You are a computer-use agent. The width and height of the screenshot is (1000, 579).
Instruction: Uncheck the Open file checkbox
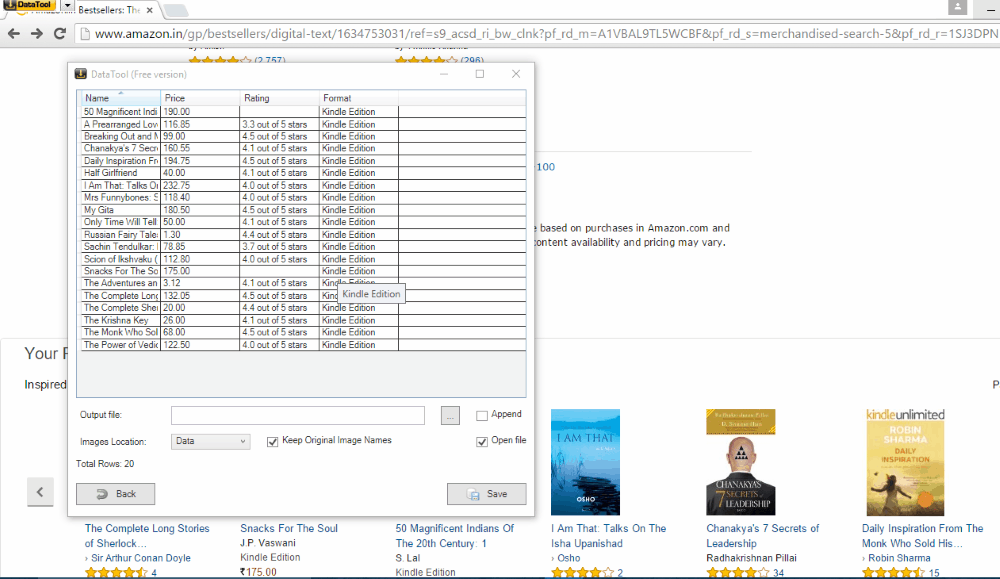[x=482, y=441]
